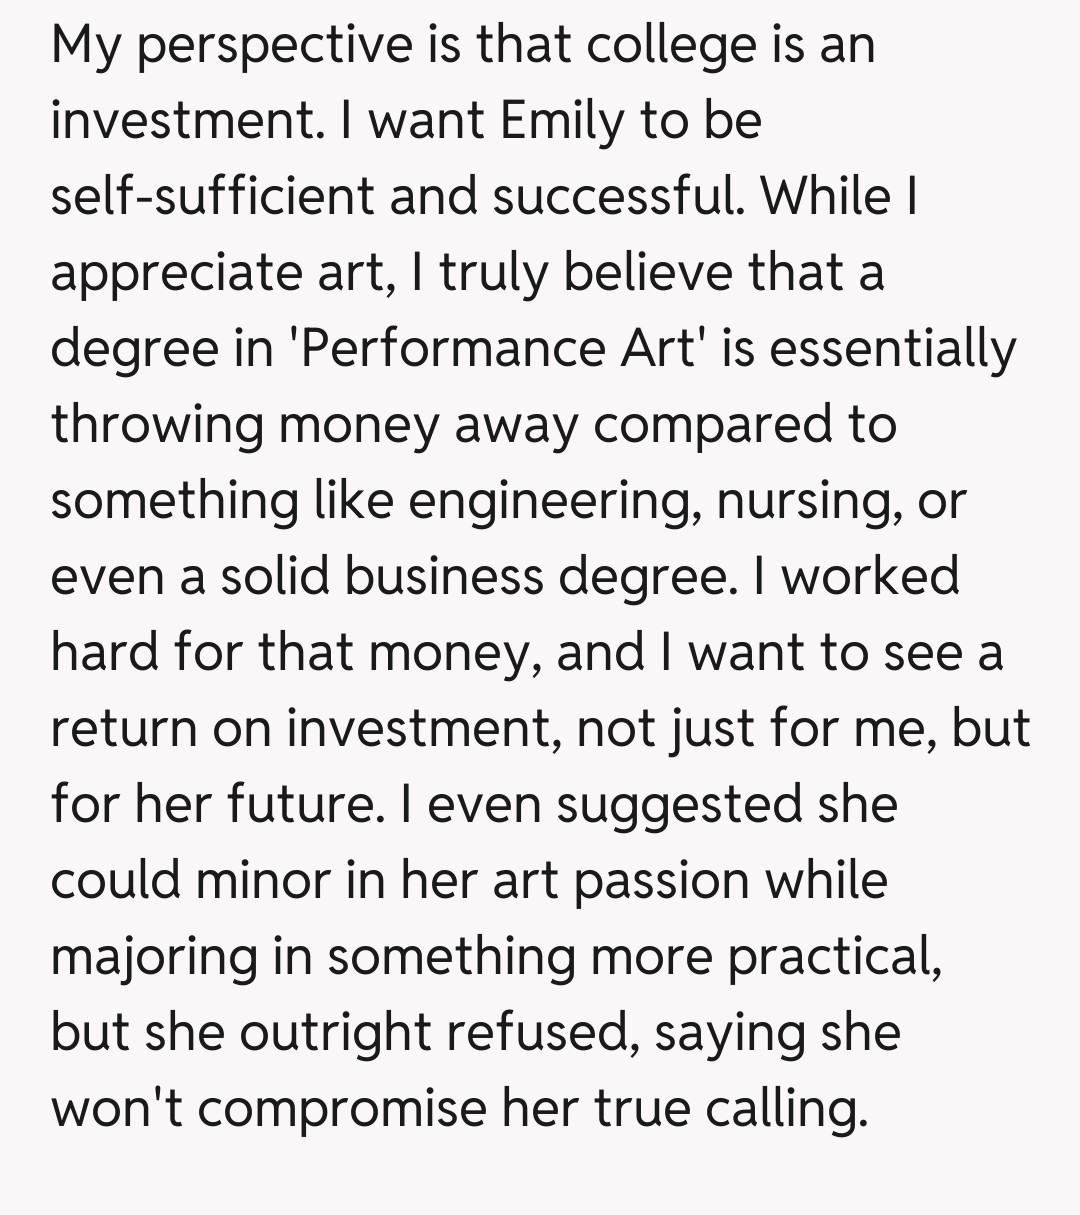Tap the word 'majoring' in the paragraph

154,956
